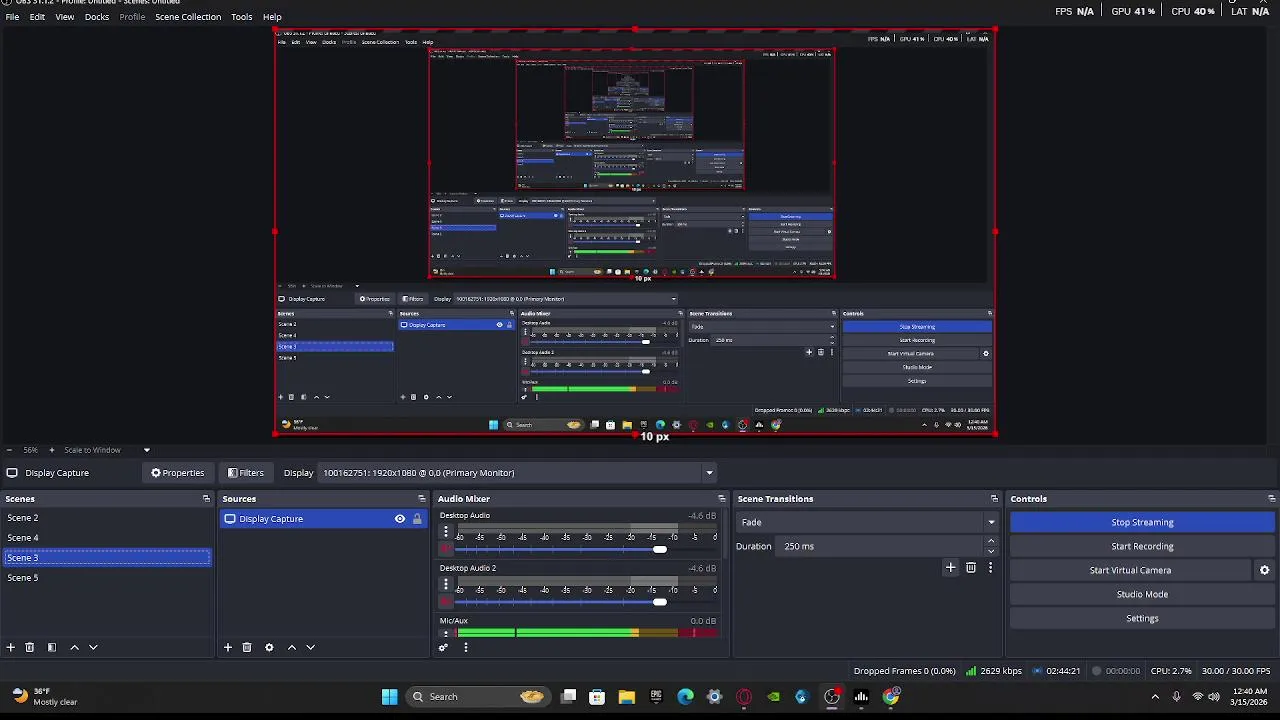Open the View menu
This screenshot has width=1280, height=720.
point(64,17)
